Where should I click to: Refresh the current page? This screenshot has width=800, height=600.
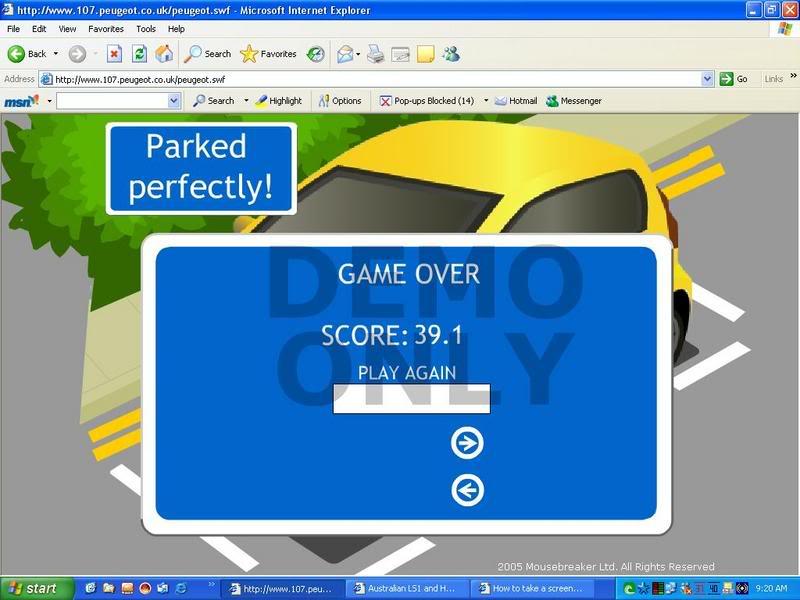point(139,54)
